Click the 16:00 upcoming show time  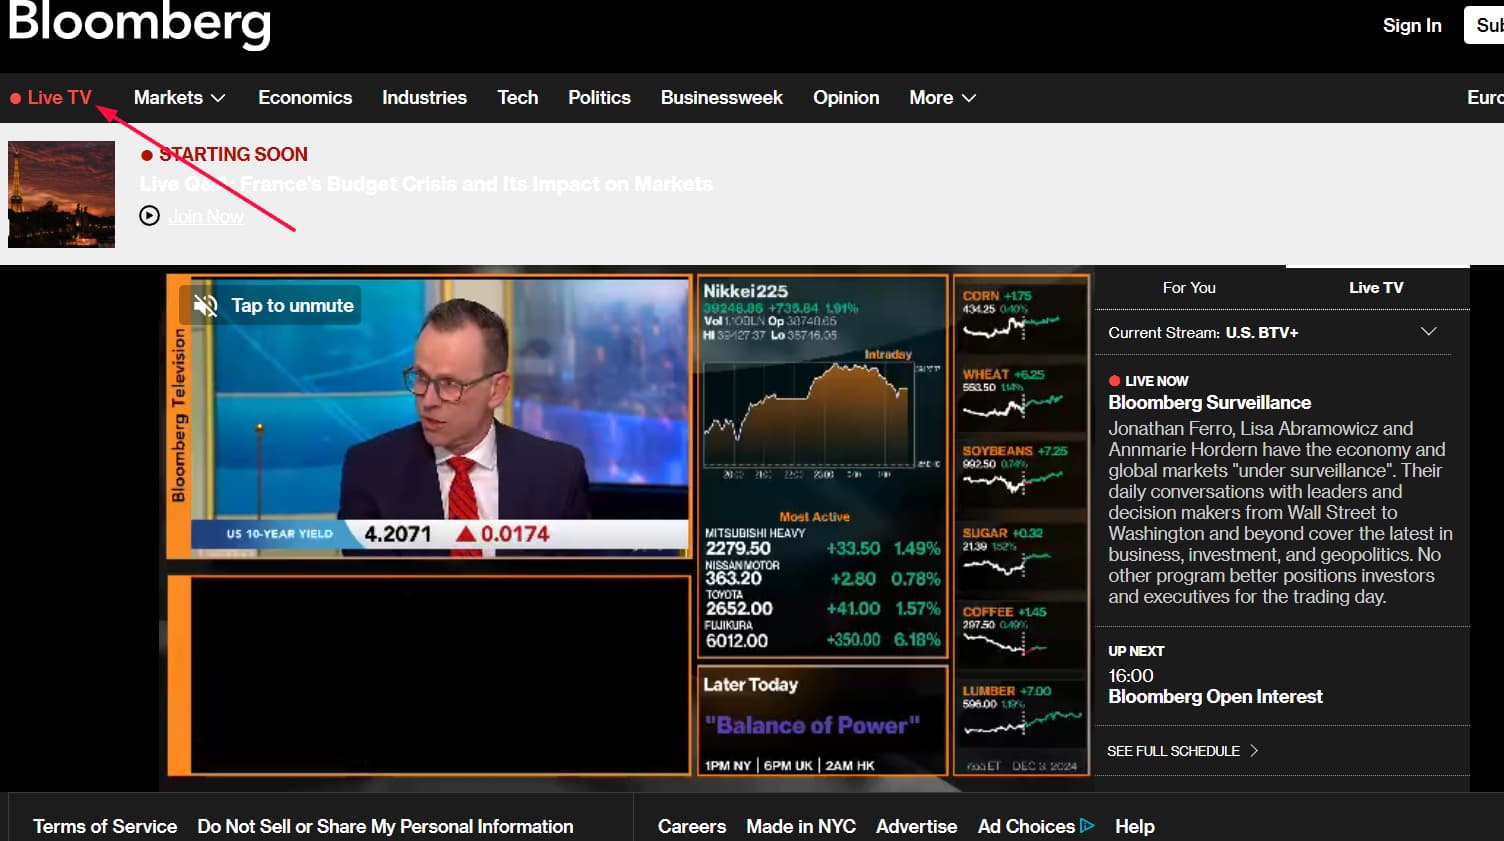click(1131, 676)
